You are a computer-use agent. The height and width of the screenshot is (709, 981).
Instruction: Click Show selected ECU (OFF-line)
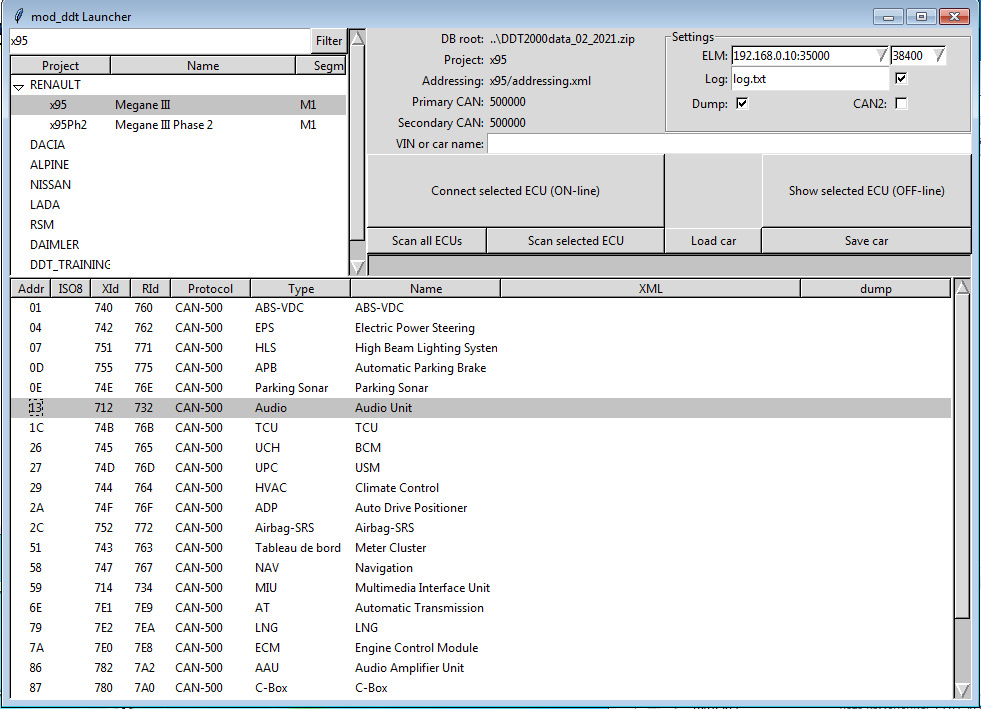pos(866,191)
